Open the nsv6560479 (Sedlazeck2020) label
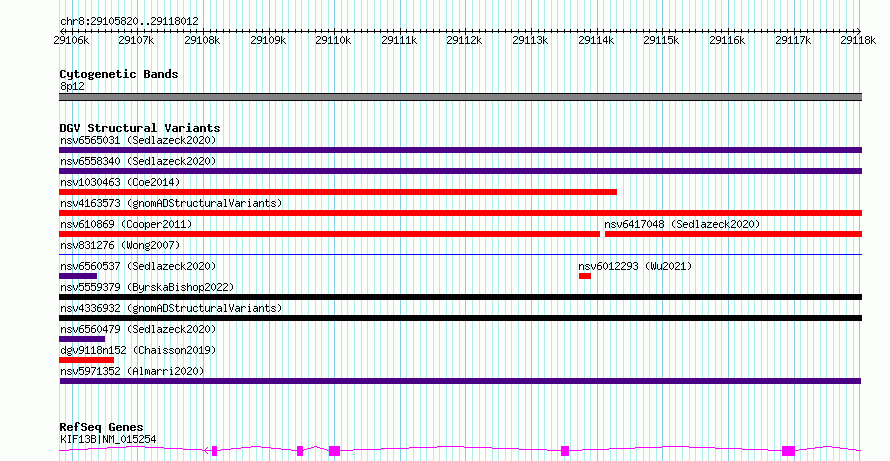The image size is (890, 461). tap(138, 329)
